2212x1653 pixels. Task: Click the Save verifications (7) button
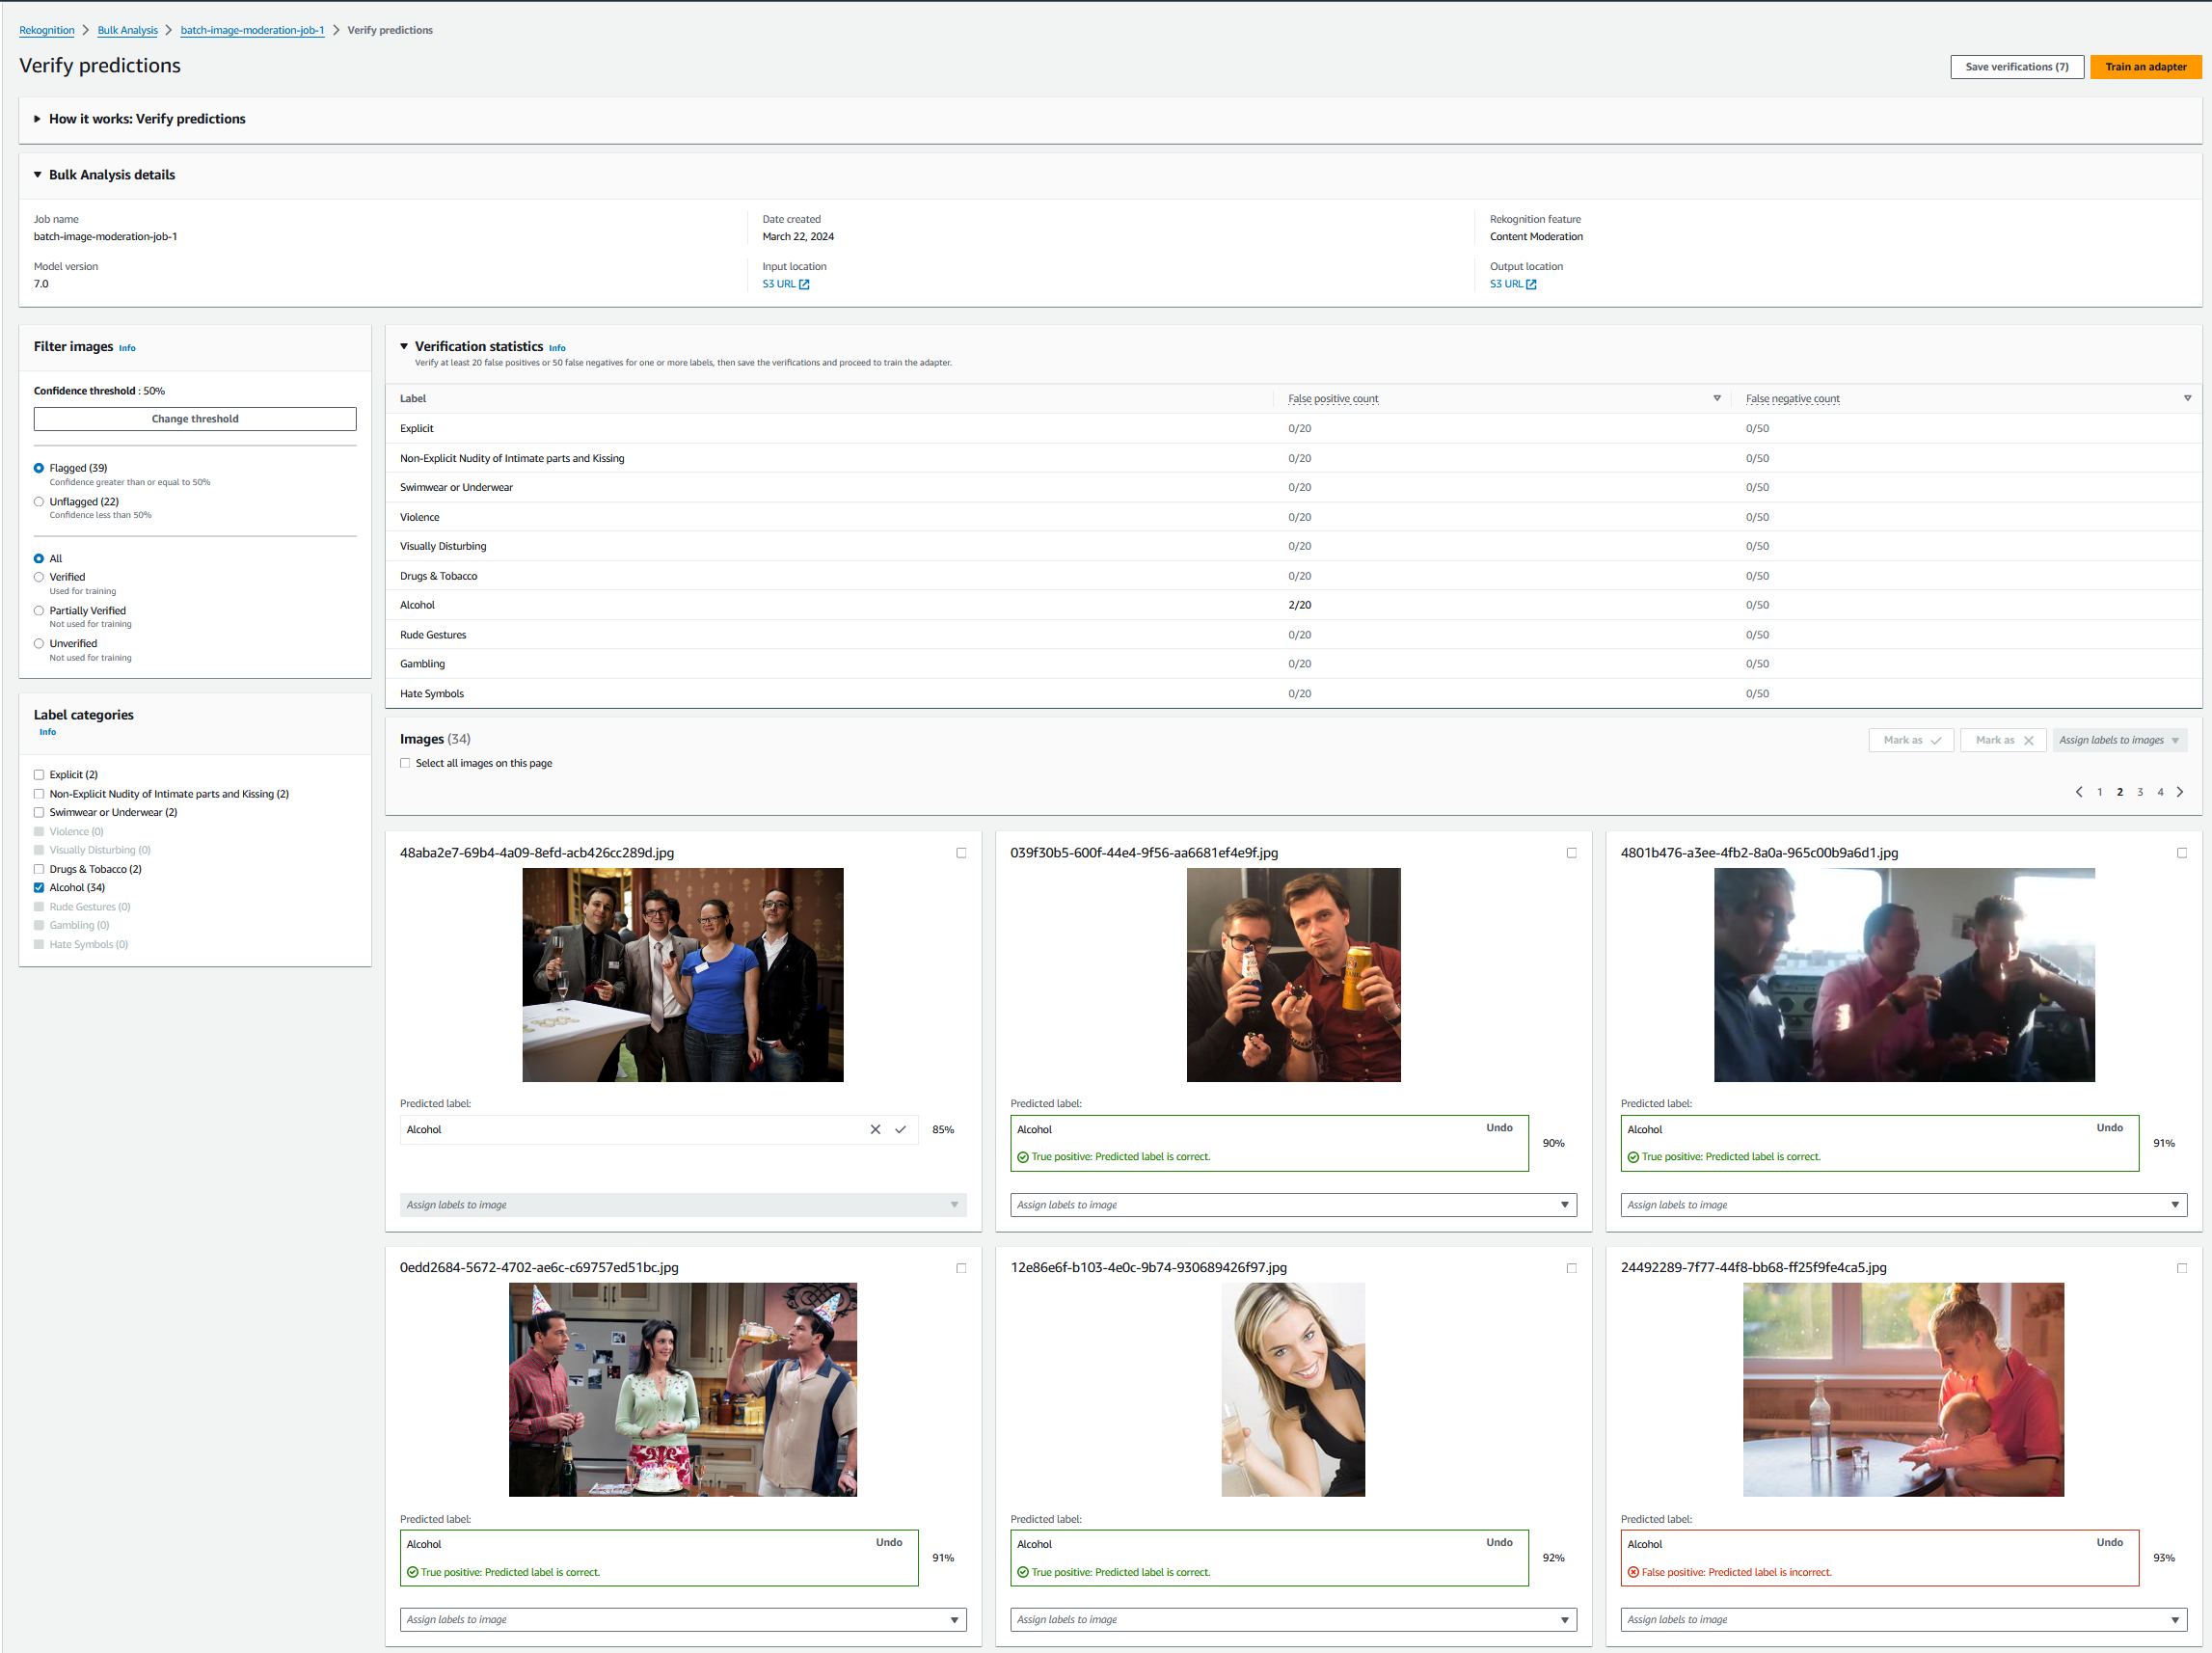[2016, 67]
